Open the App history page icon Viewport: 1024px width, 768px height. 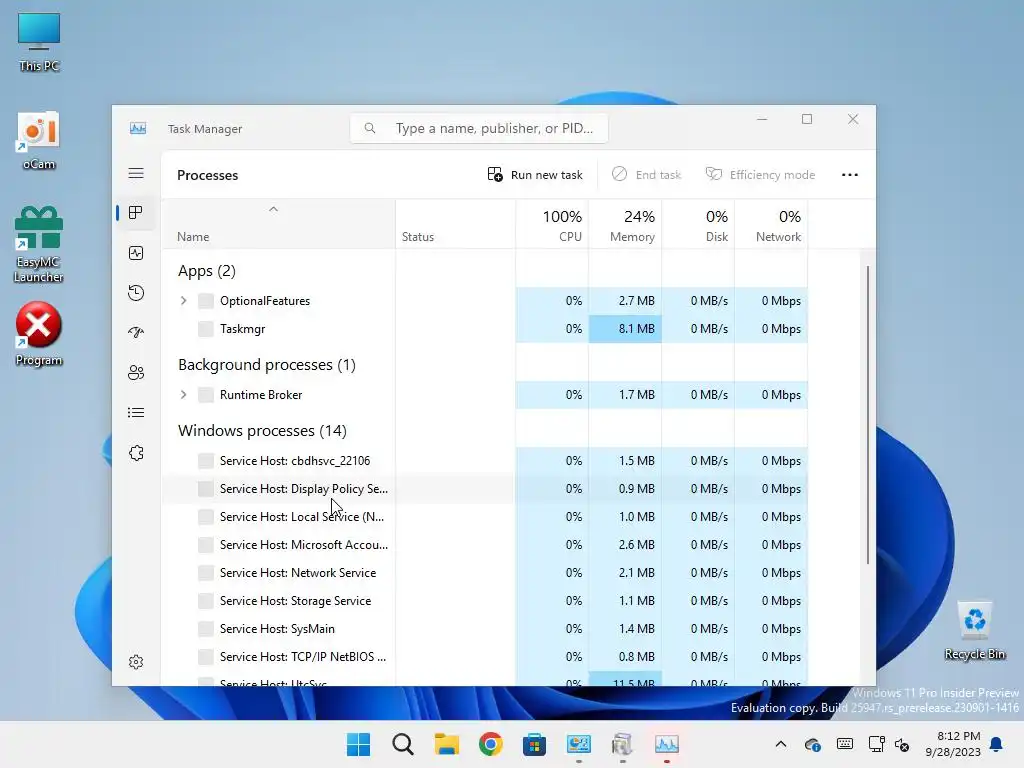click(136, 293)
